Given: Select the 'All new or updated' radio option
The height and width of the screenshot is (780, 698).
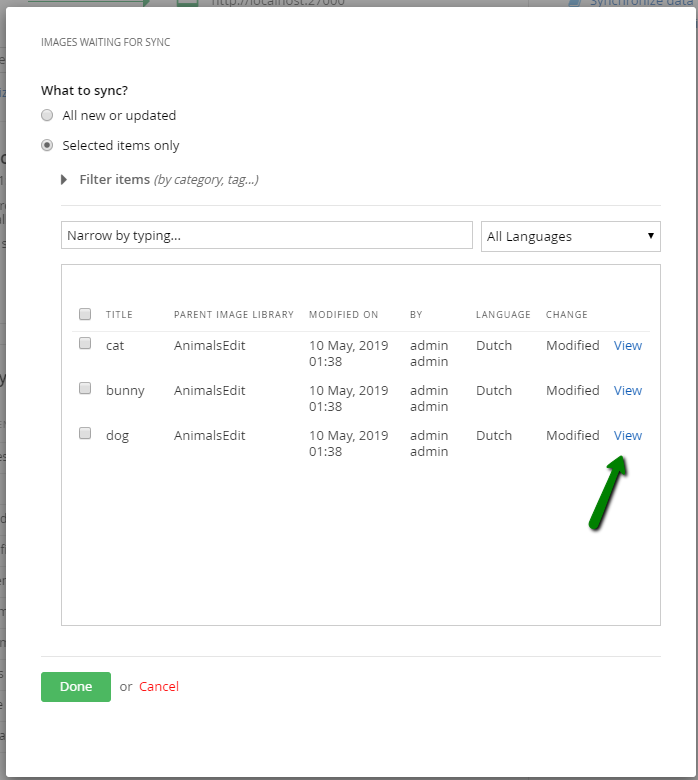Looking at the screenshot, I should click(47, 115).
